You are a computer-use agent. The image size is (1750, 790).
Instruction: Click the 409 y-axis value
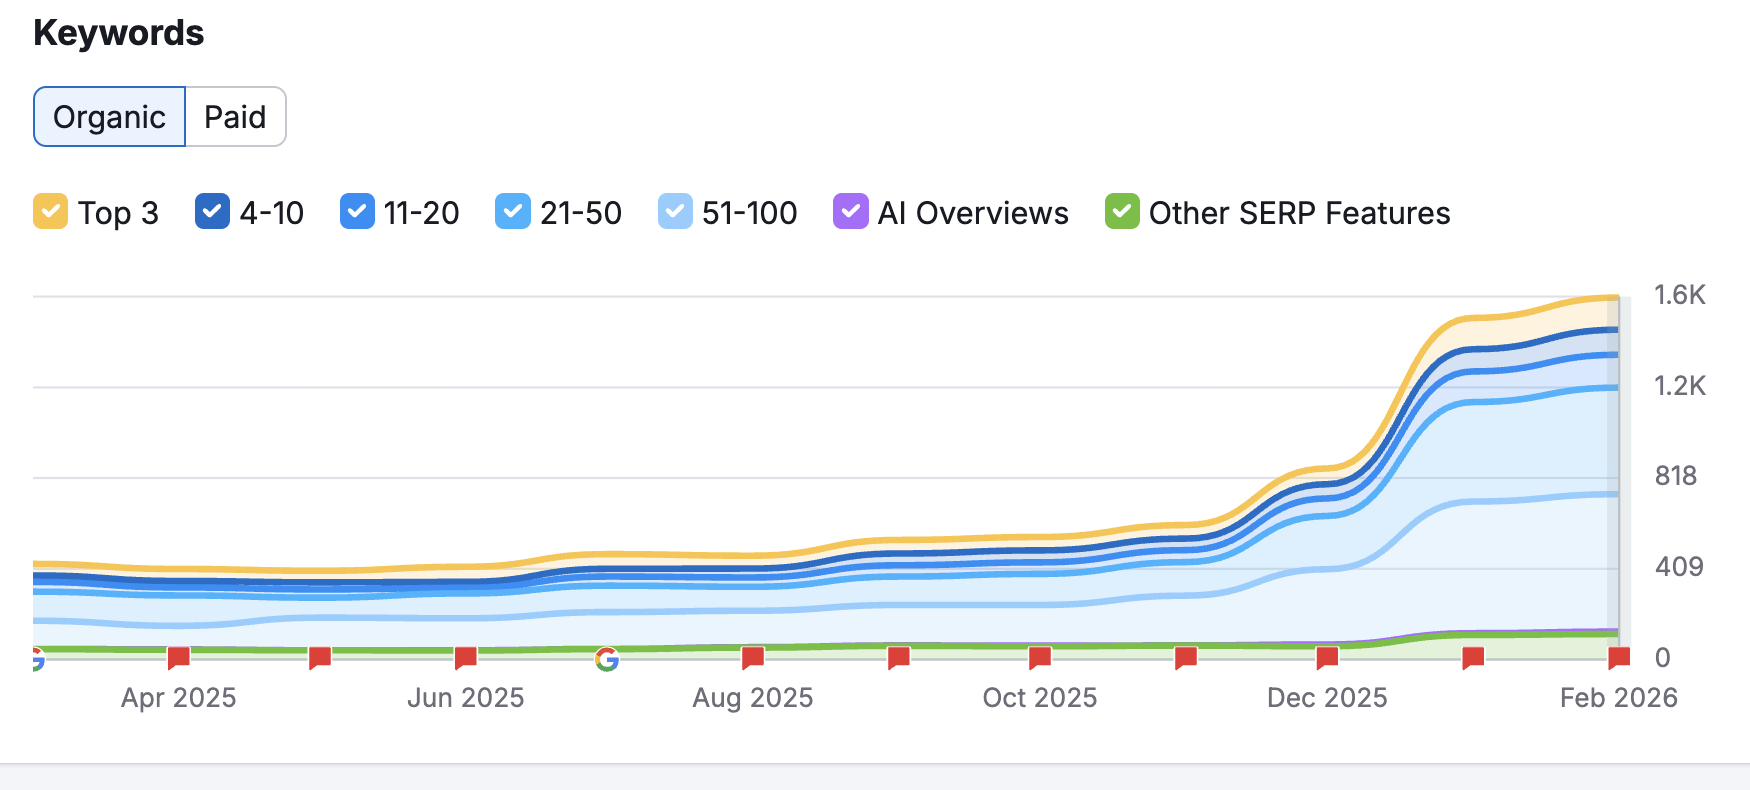1679,567
